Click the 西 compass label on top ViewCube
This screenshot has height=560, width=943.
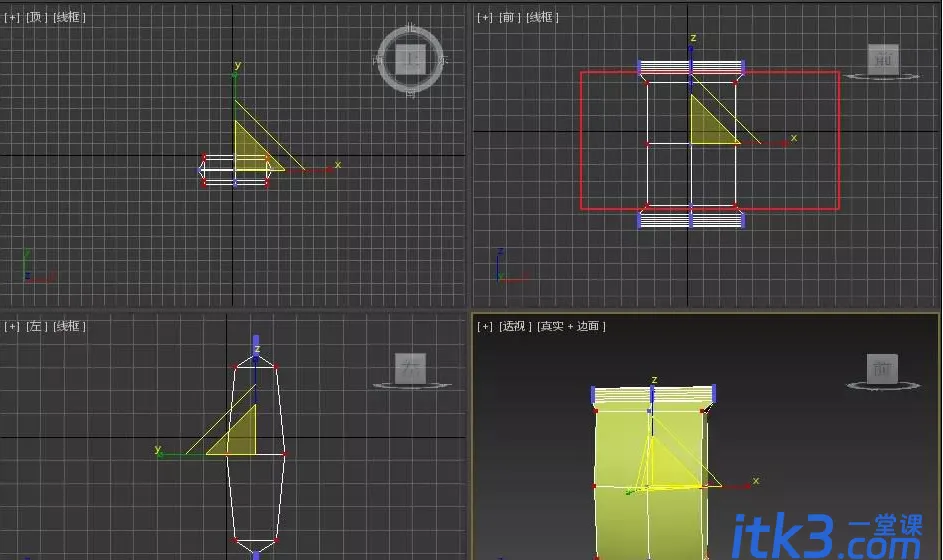pos(378,60)
